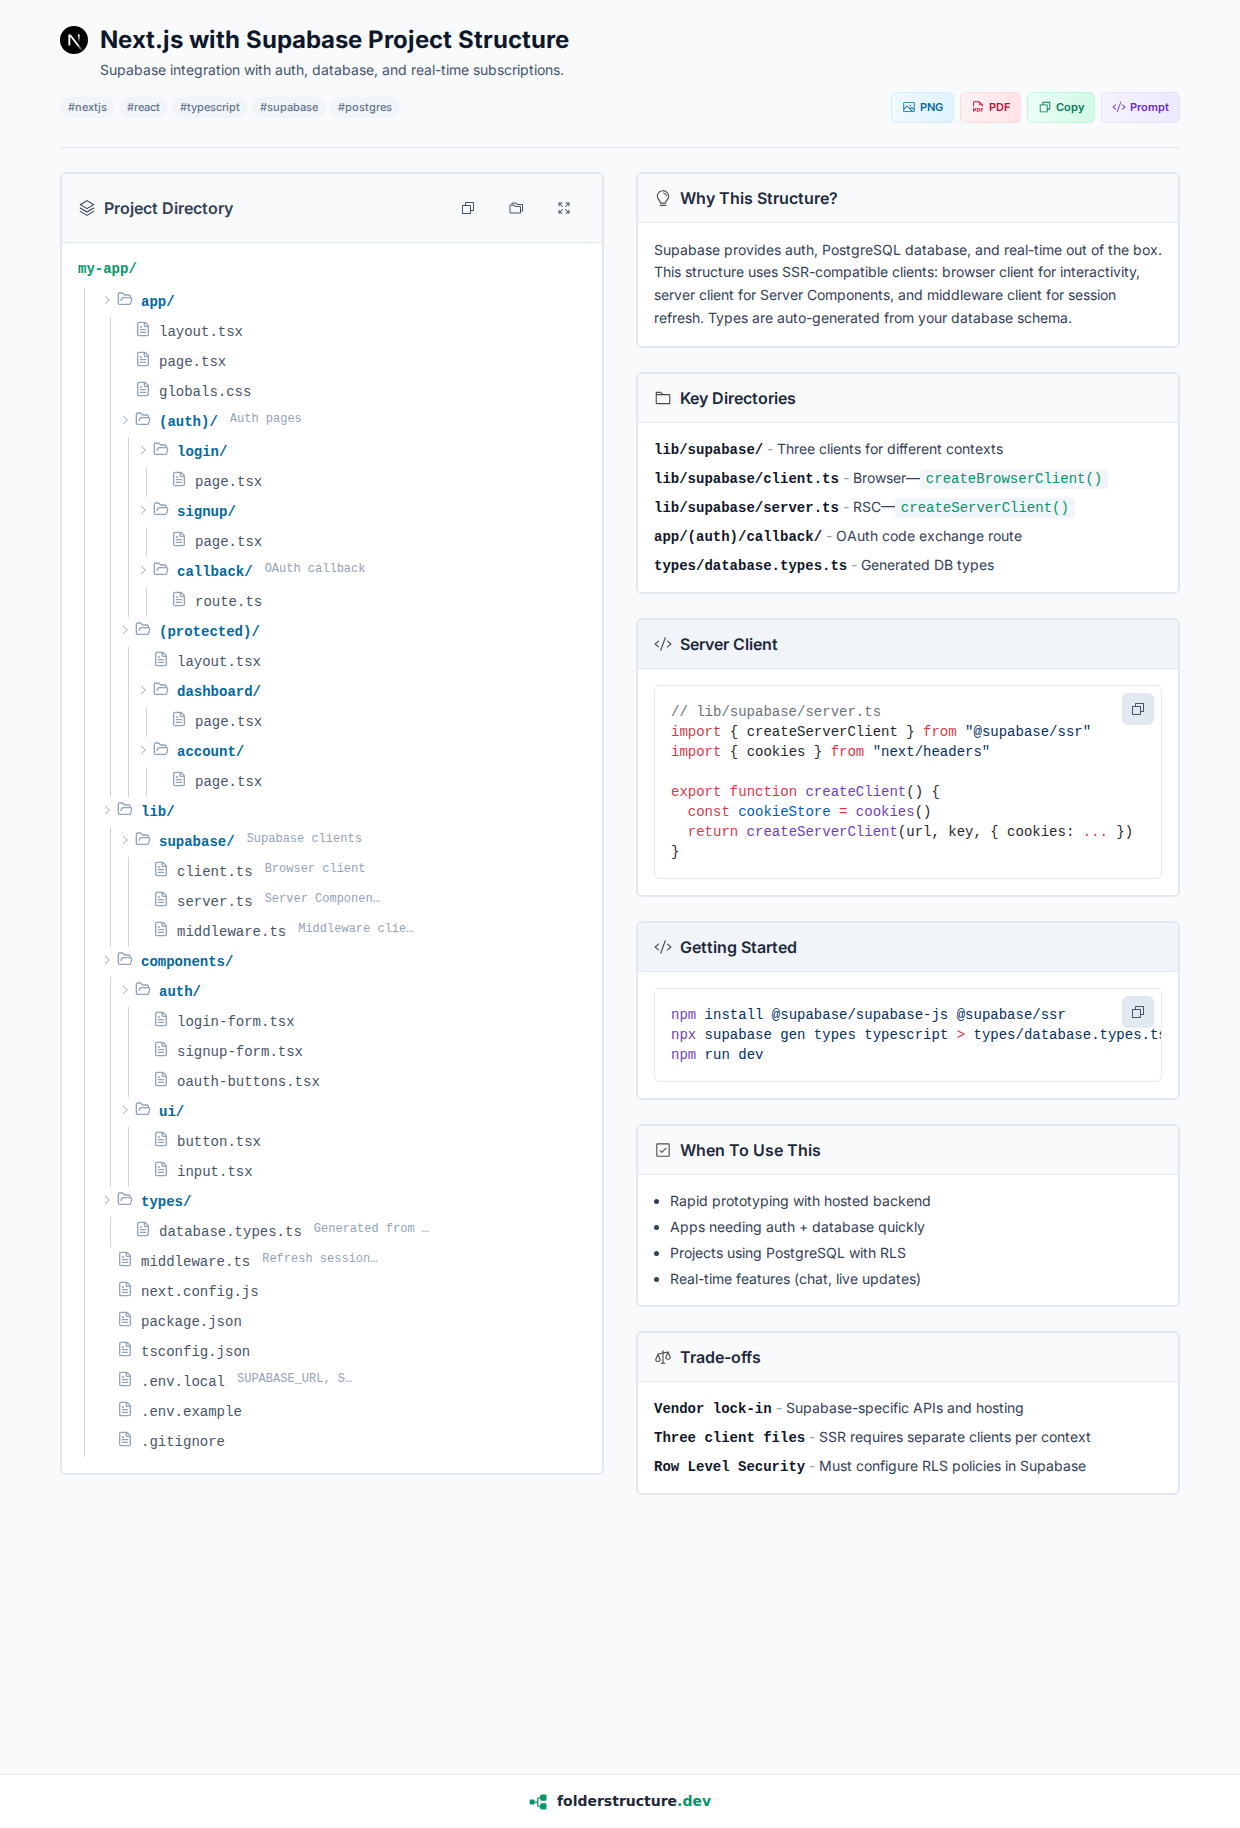1240x1828 pixels.
Task: Expand Project Directory to fullscreen
Action: coord(564,208)
